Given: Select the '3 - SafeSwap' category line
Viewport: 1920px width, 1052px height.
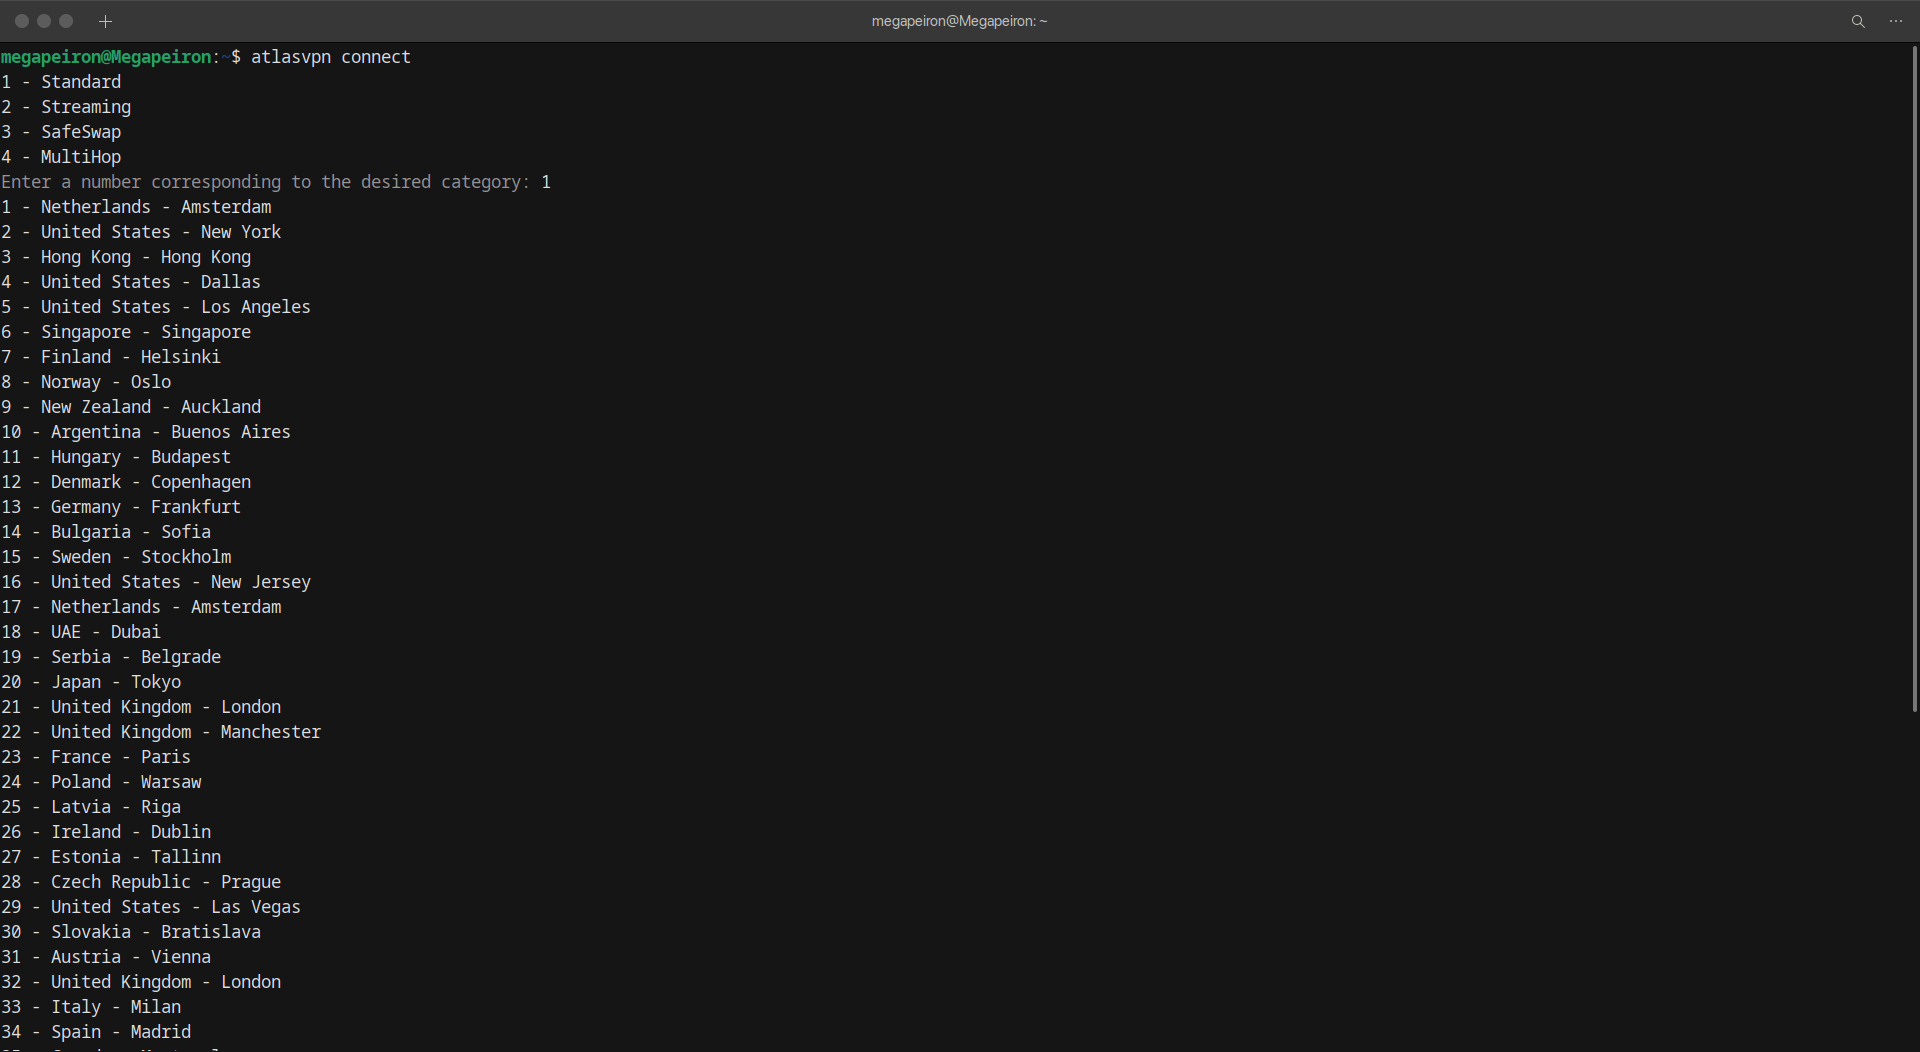Looking at the screenshot, I should 61,132.
